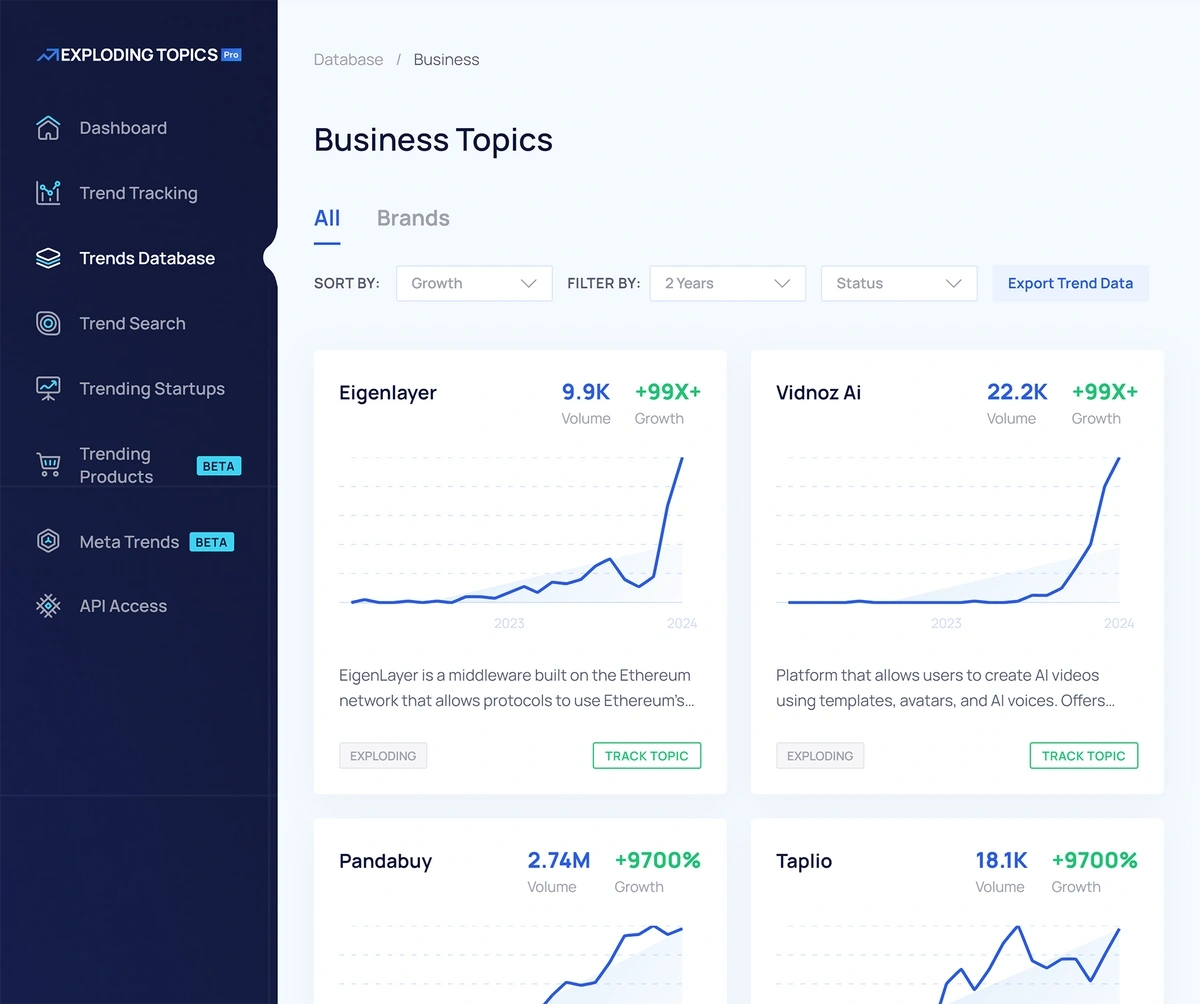Click the Database breadcrumb link
Viewport: 1200px width, 1004px height.
click(x=348, y=60)
